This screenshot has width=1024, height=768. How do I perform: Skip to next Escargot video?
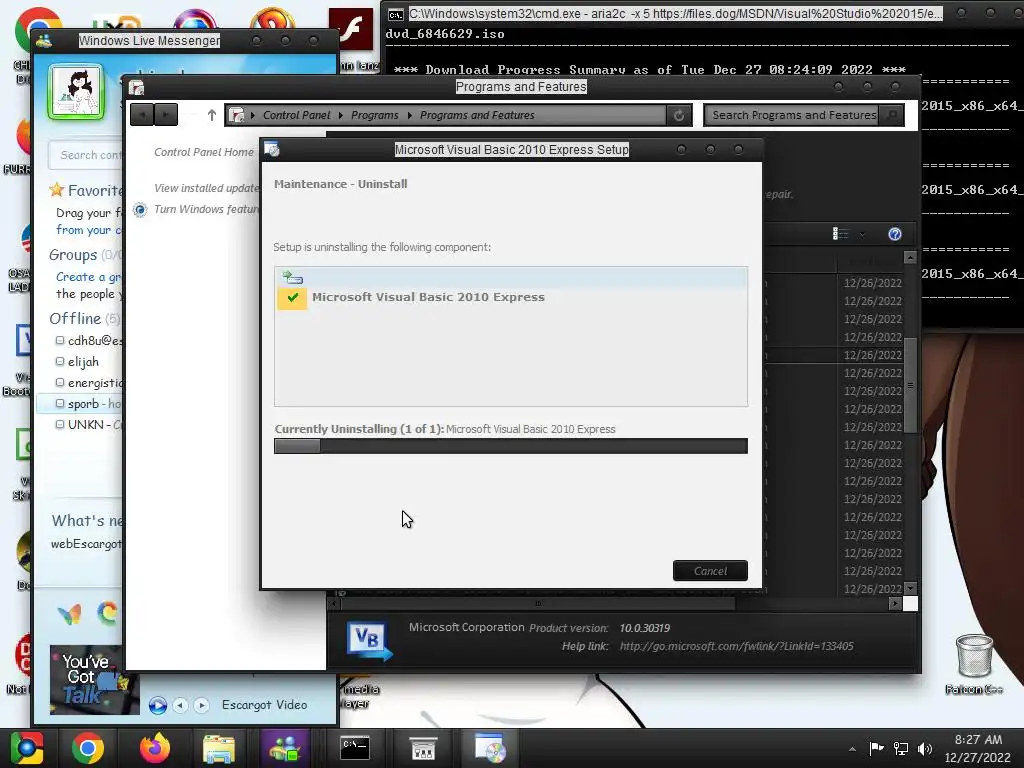click(x=201, y=705)
